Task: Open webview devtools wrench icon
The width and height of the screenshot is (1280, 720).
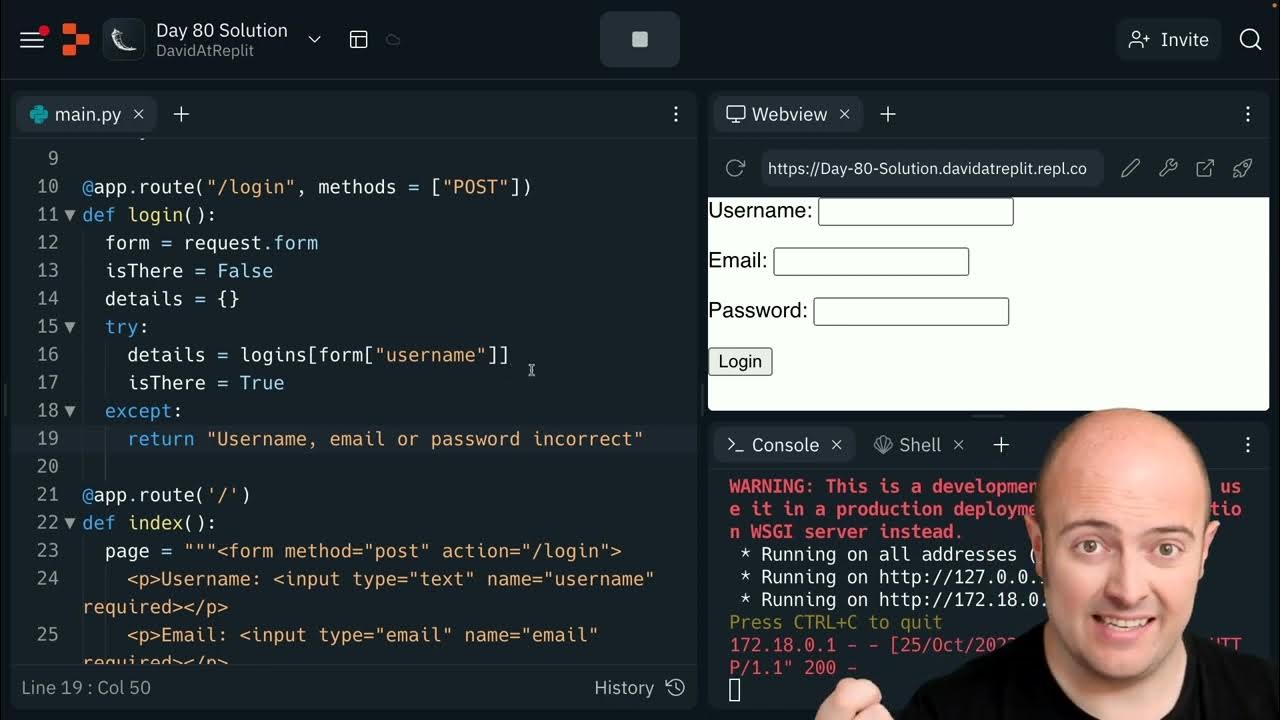Action: (1168, 168)
